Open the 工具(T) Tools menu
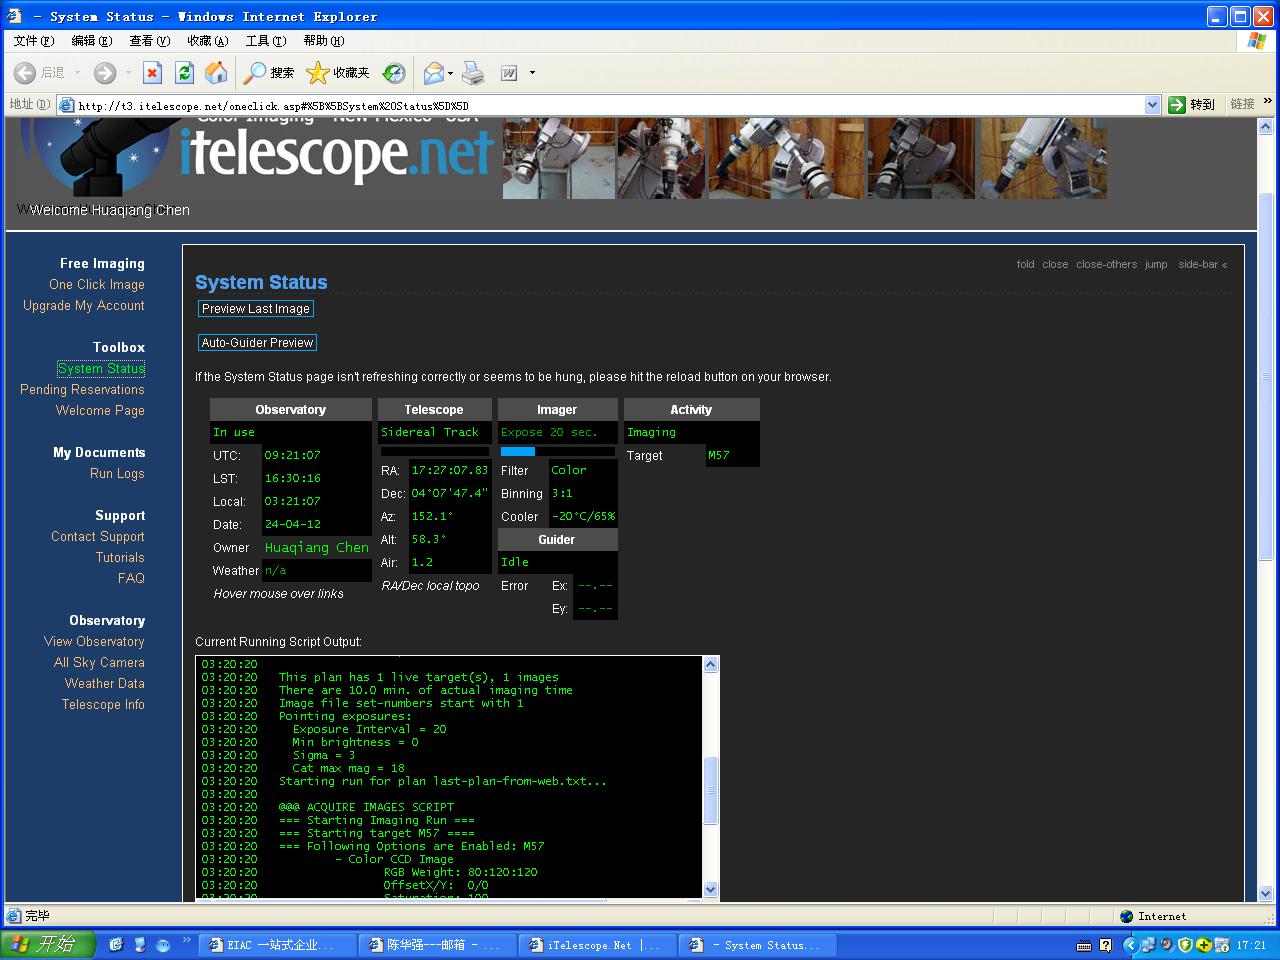The width and height of the screenshot is (1280, 960). 265,41
